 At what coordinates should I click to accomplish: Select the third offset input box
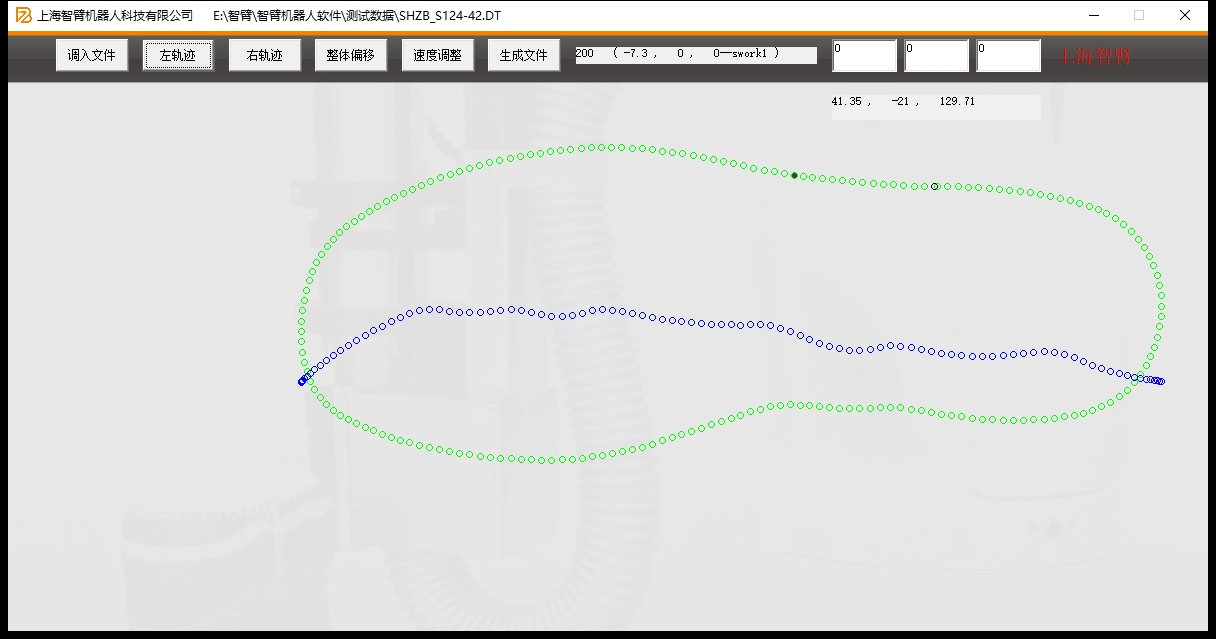[1008, 56]
